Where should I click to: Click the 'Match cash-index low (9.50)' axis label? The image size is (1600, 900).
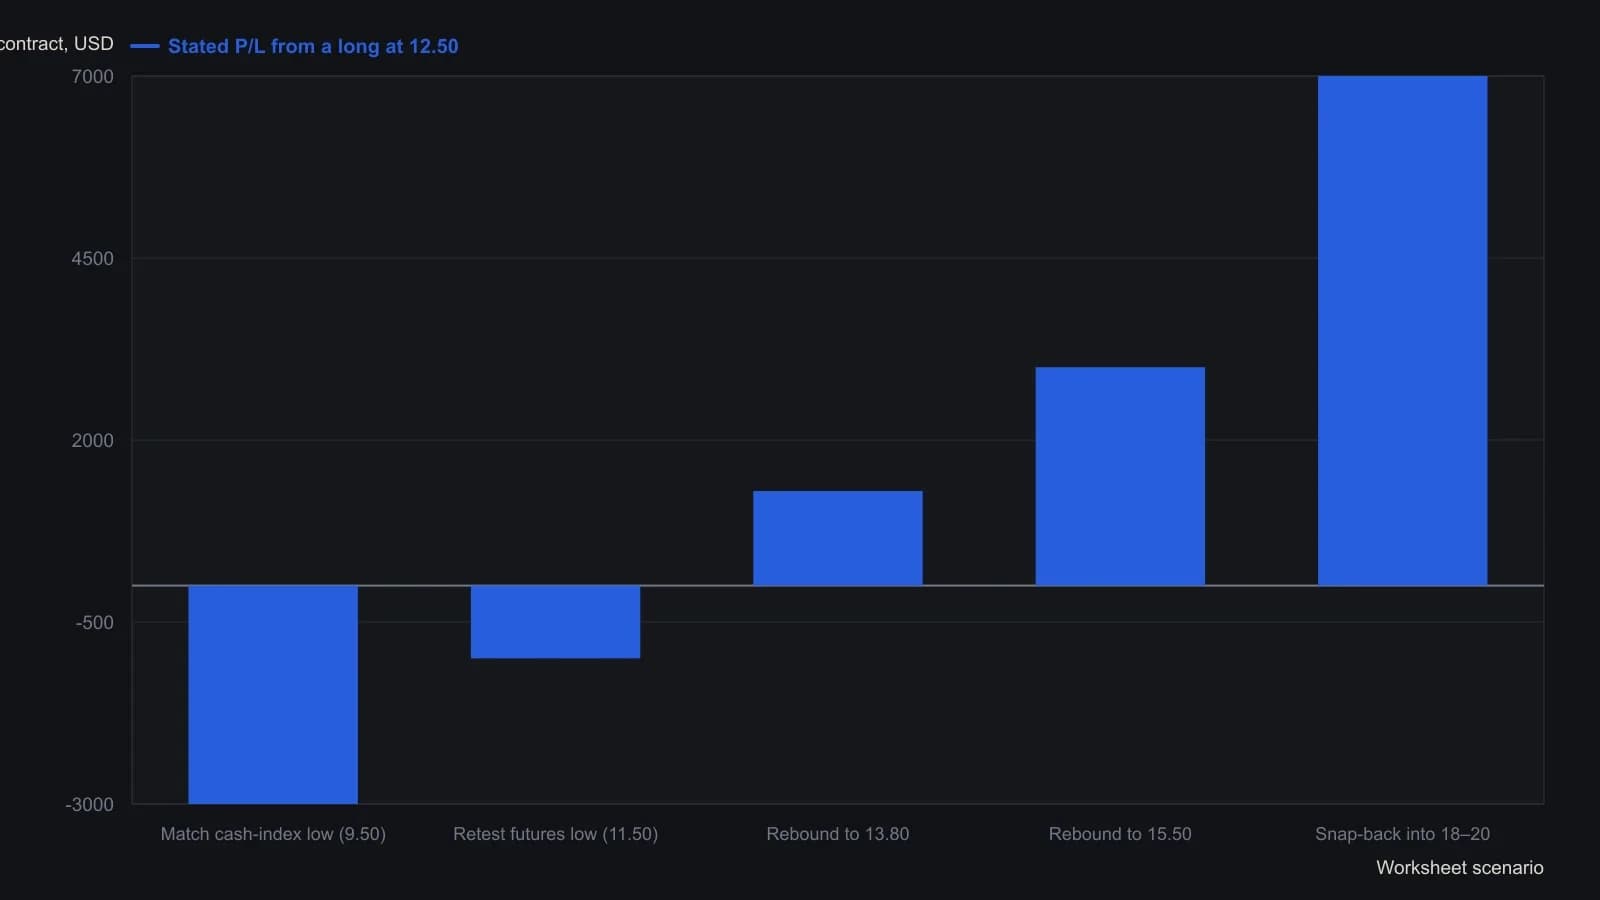point(273,834)
